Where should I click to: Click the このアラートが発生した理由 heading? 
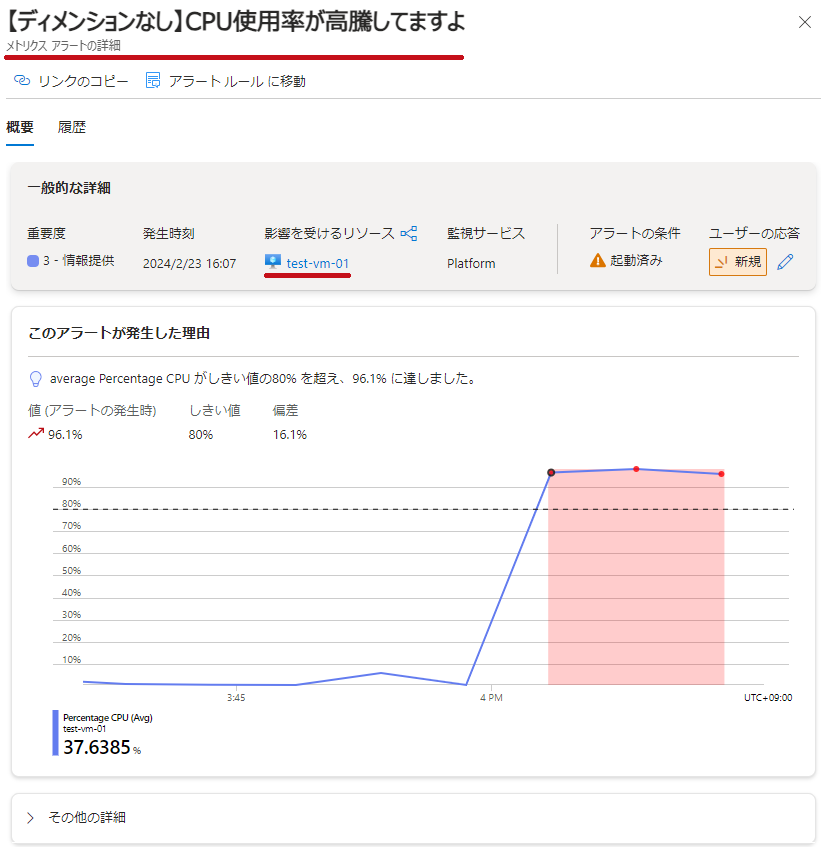(x=119, y=333)
